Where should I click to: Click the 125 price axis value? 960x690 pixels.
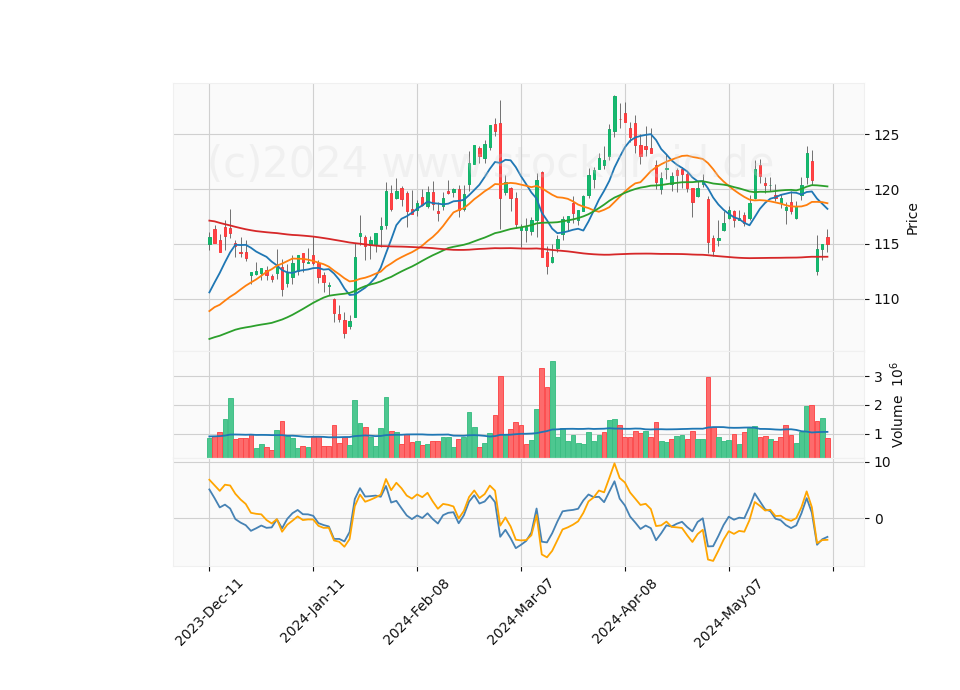click(887, 135)
